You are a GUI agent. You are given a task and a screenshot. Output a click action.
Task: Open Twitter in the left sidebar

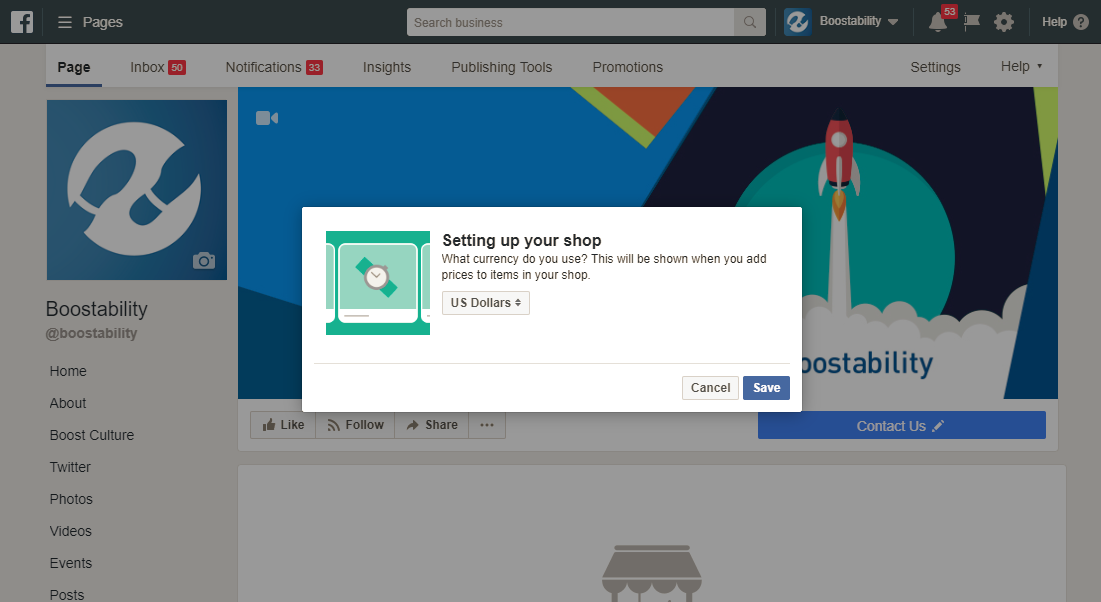point(70,467)
